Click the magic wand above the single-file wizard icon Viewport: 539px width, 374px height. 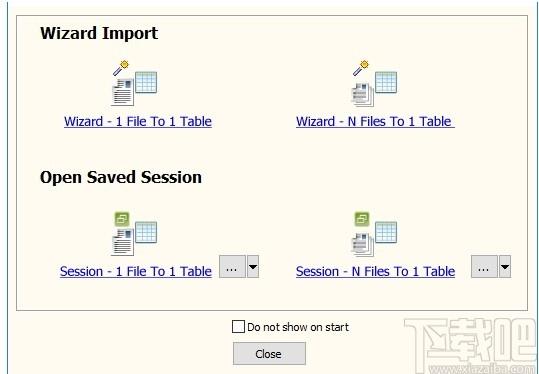pos(121,68)
